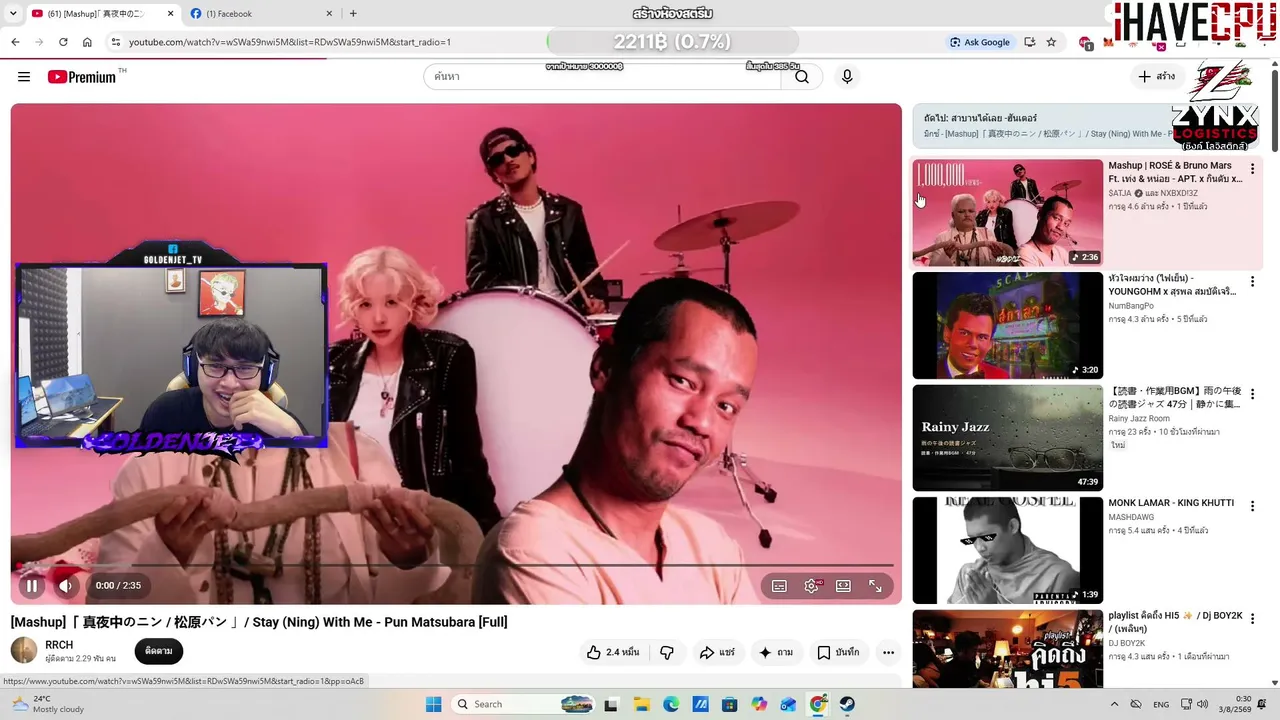Image resolution: width=1280 pixels, height=720 pixels.
Task: Save video with บันทึก button
Action: coord(838,652)
